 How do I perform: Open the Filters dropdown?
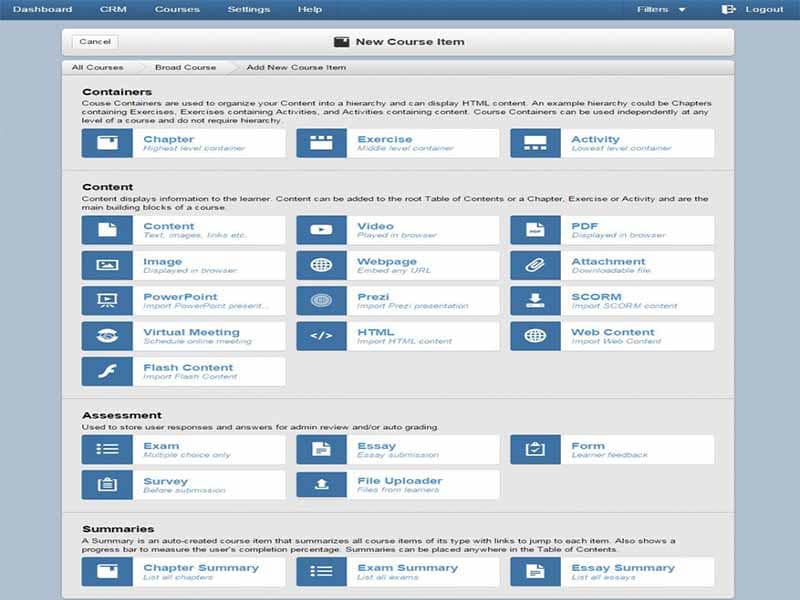[661, 10]
